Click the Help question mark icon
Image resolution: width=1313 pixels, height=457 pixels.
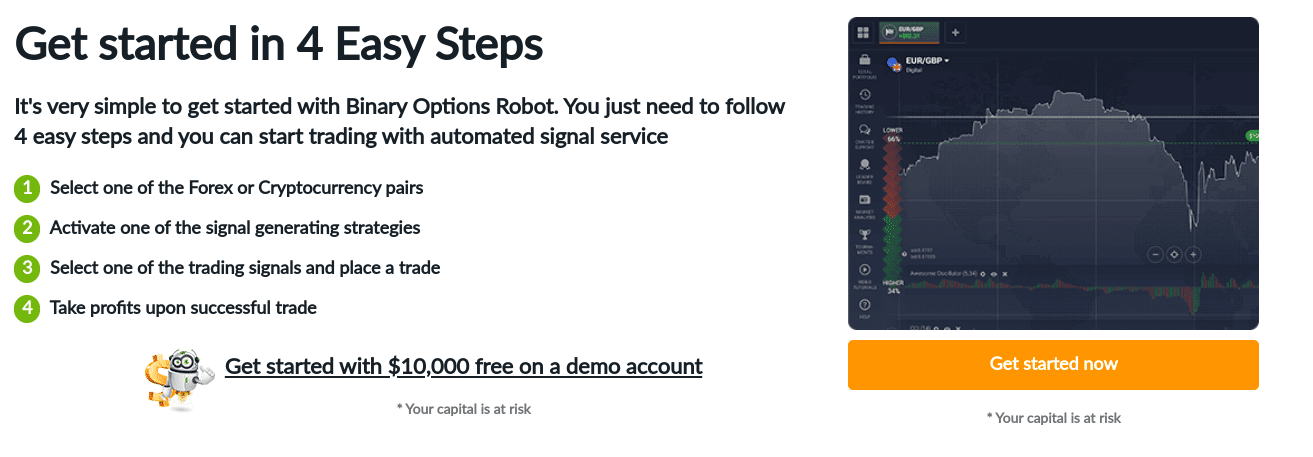[x=864, y=305]
